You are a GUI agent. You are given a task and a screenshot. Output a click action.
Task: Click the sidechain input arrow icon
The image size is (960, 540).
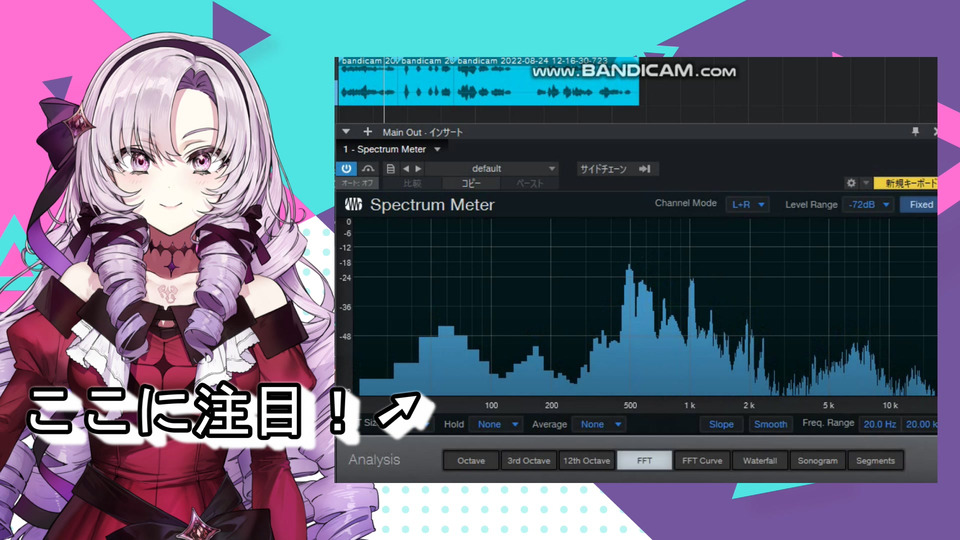pos(645,169)
